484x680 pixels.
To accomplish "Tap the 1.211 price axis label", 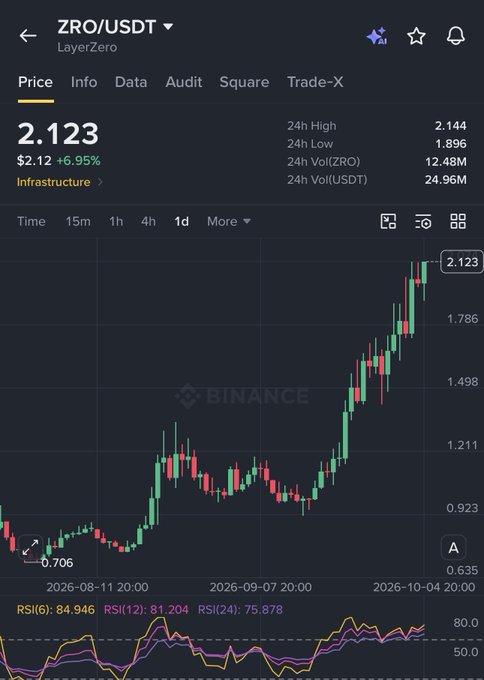I will coord(462,445).
